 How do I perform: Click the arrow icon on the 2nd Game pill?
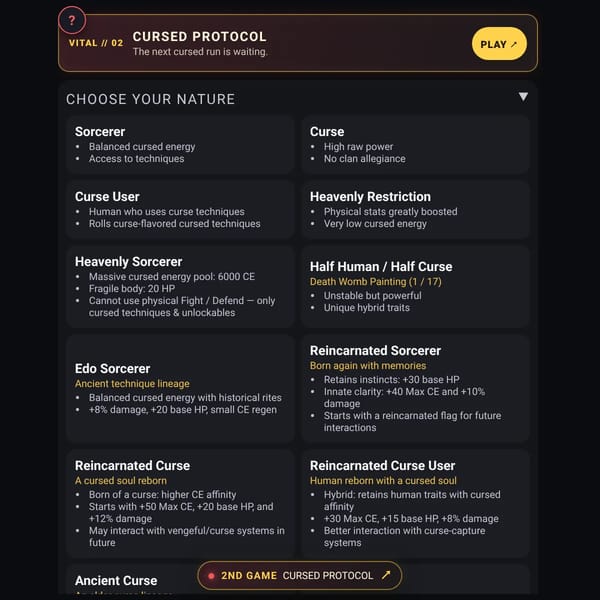386,574
